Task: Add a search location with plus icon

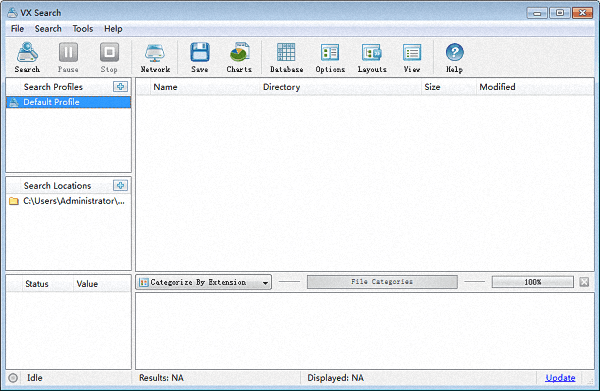Action: point(121,186)
